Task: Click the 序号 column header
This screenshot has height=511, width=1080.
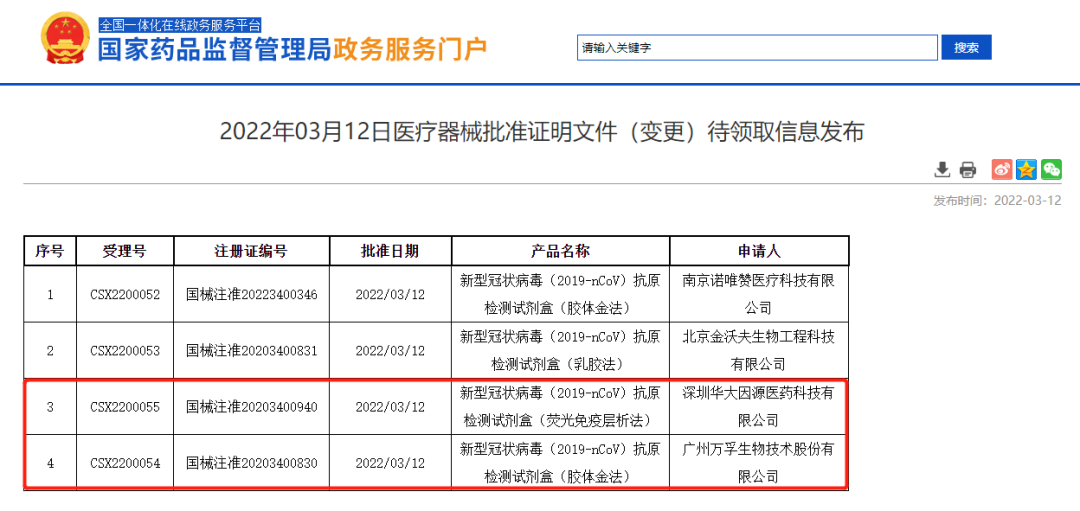Action: pyautogui.click(x=50, y=251)
